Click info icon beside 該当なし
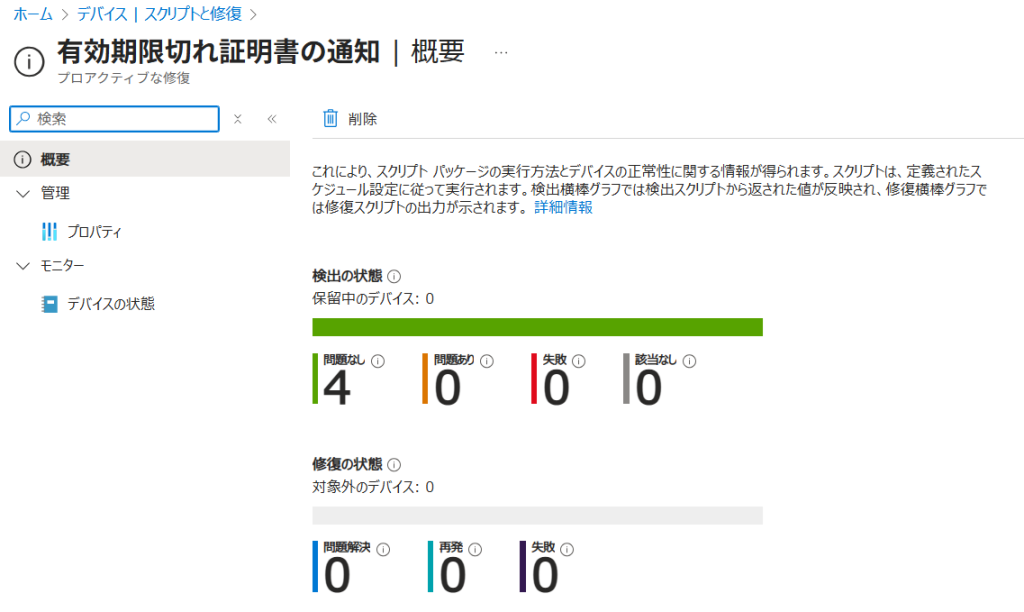Screen dimensions: 1024x612 [689, 361]
